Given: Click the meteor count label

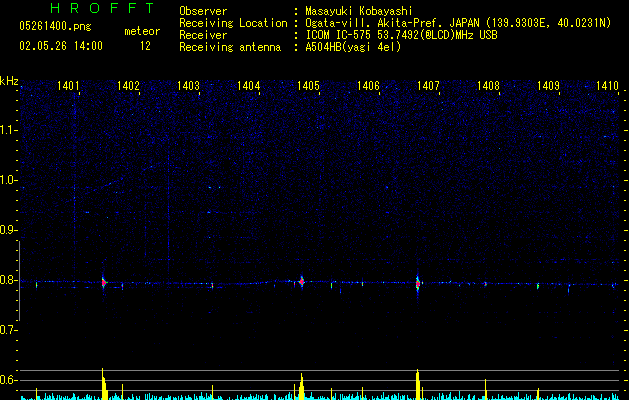Looking at the screenshot, I should [x=142, y=31].
